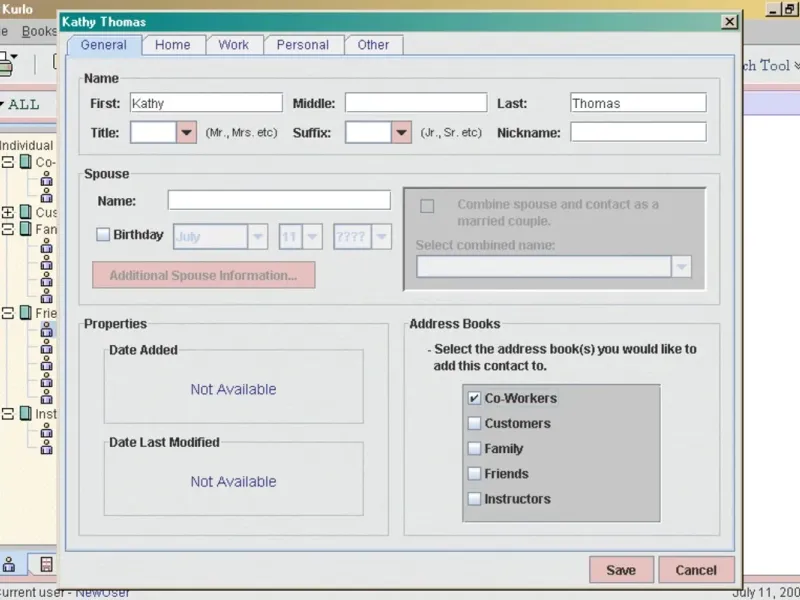Save the Kathy Thomas contact
The image size is (800, 600).
[x=621, y=570]
